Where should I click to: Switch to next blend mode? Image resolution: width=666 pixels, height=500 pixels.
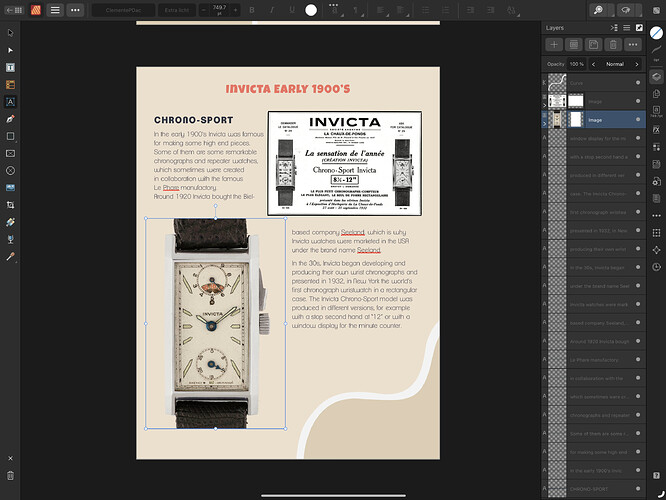(637, 64)
